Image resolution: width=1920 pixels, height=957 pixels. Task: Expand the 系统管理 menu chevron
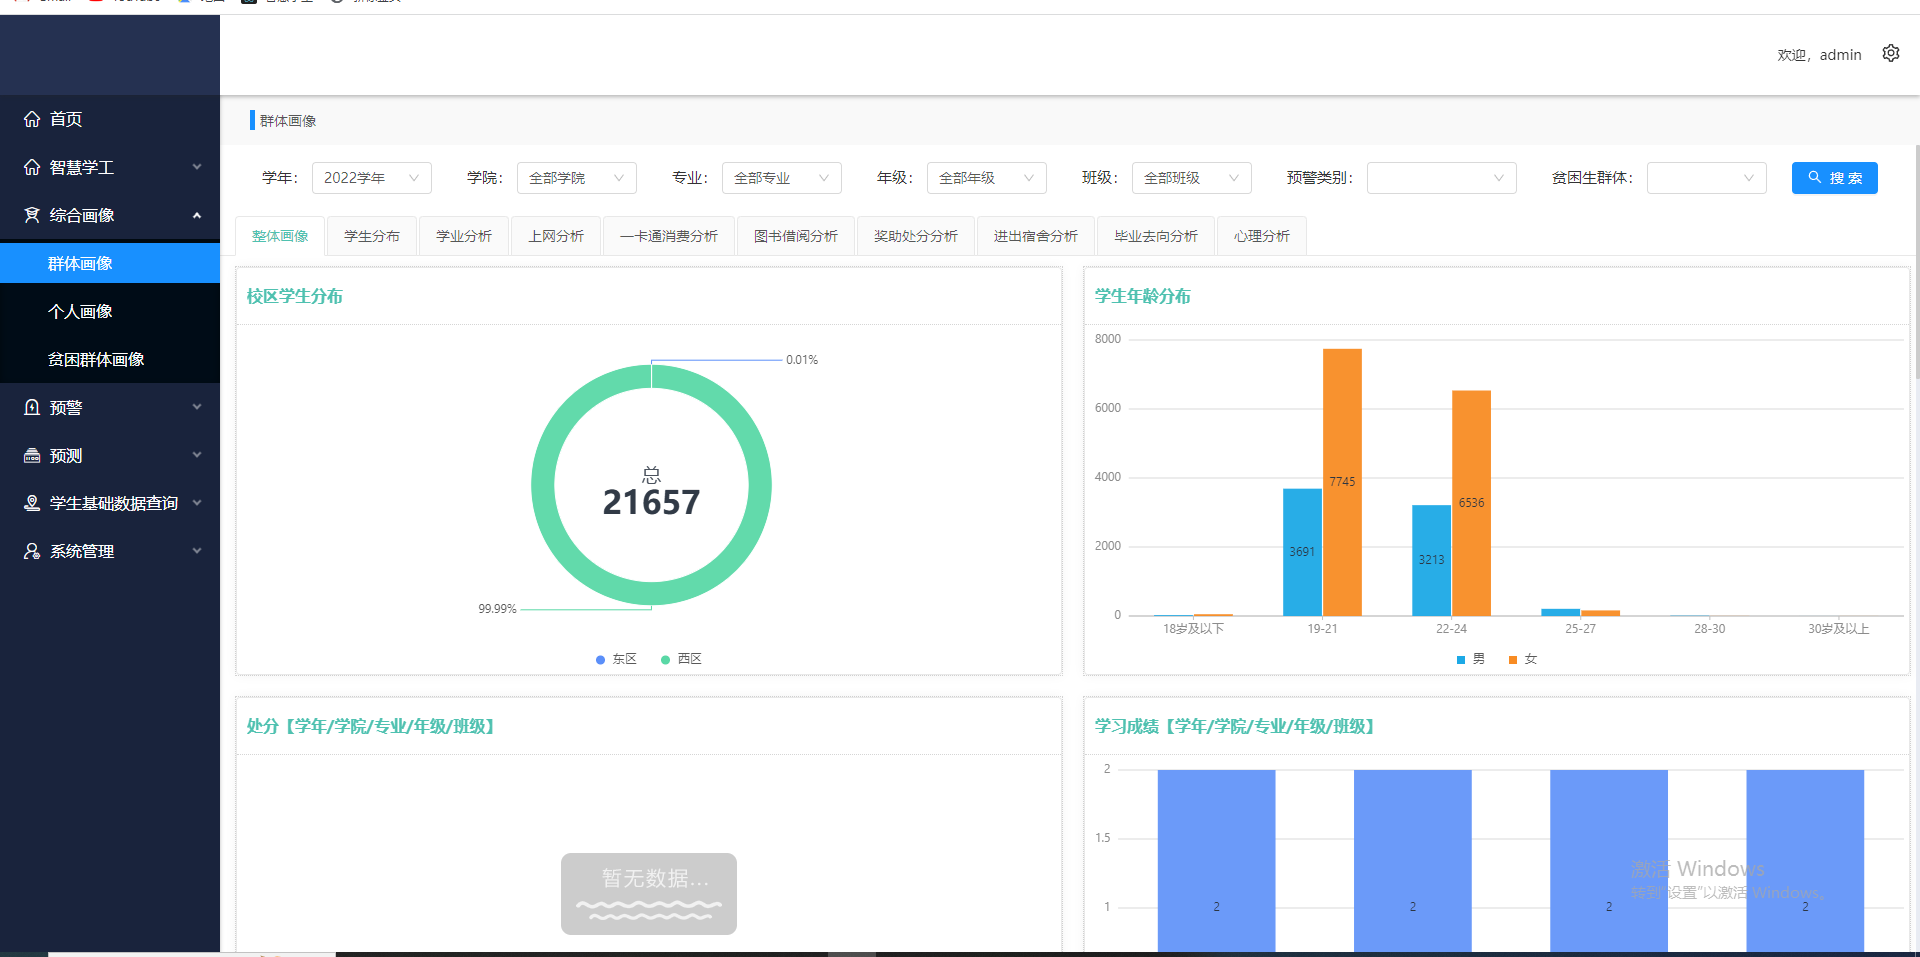197,551
